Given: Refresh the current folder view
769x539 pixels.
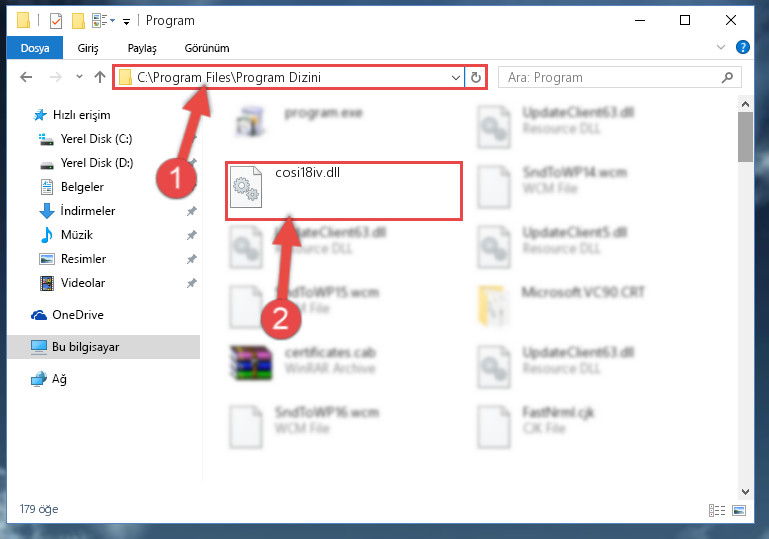Looking at the screenshot, I should pos(476,77).
